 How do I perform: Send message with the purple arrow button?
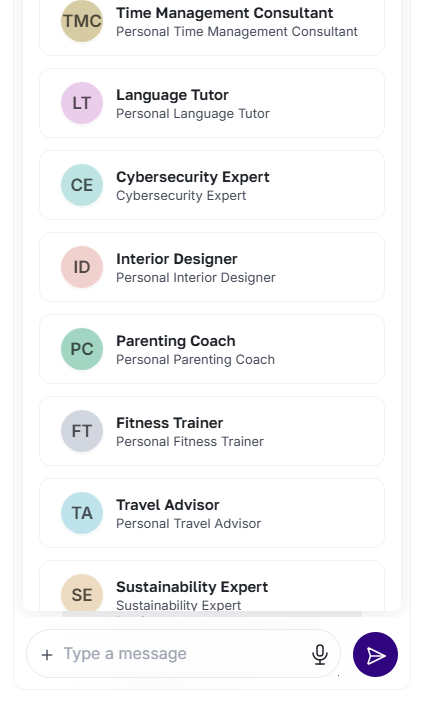(375, 654)
